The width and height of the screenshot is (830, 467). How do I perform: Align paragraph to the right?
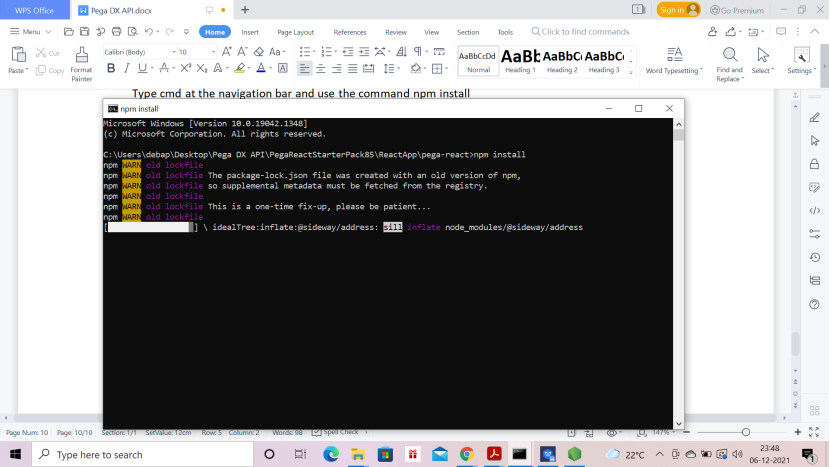coord(337,69)
